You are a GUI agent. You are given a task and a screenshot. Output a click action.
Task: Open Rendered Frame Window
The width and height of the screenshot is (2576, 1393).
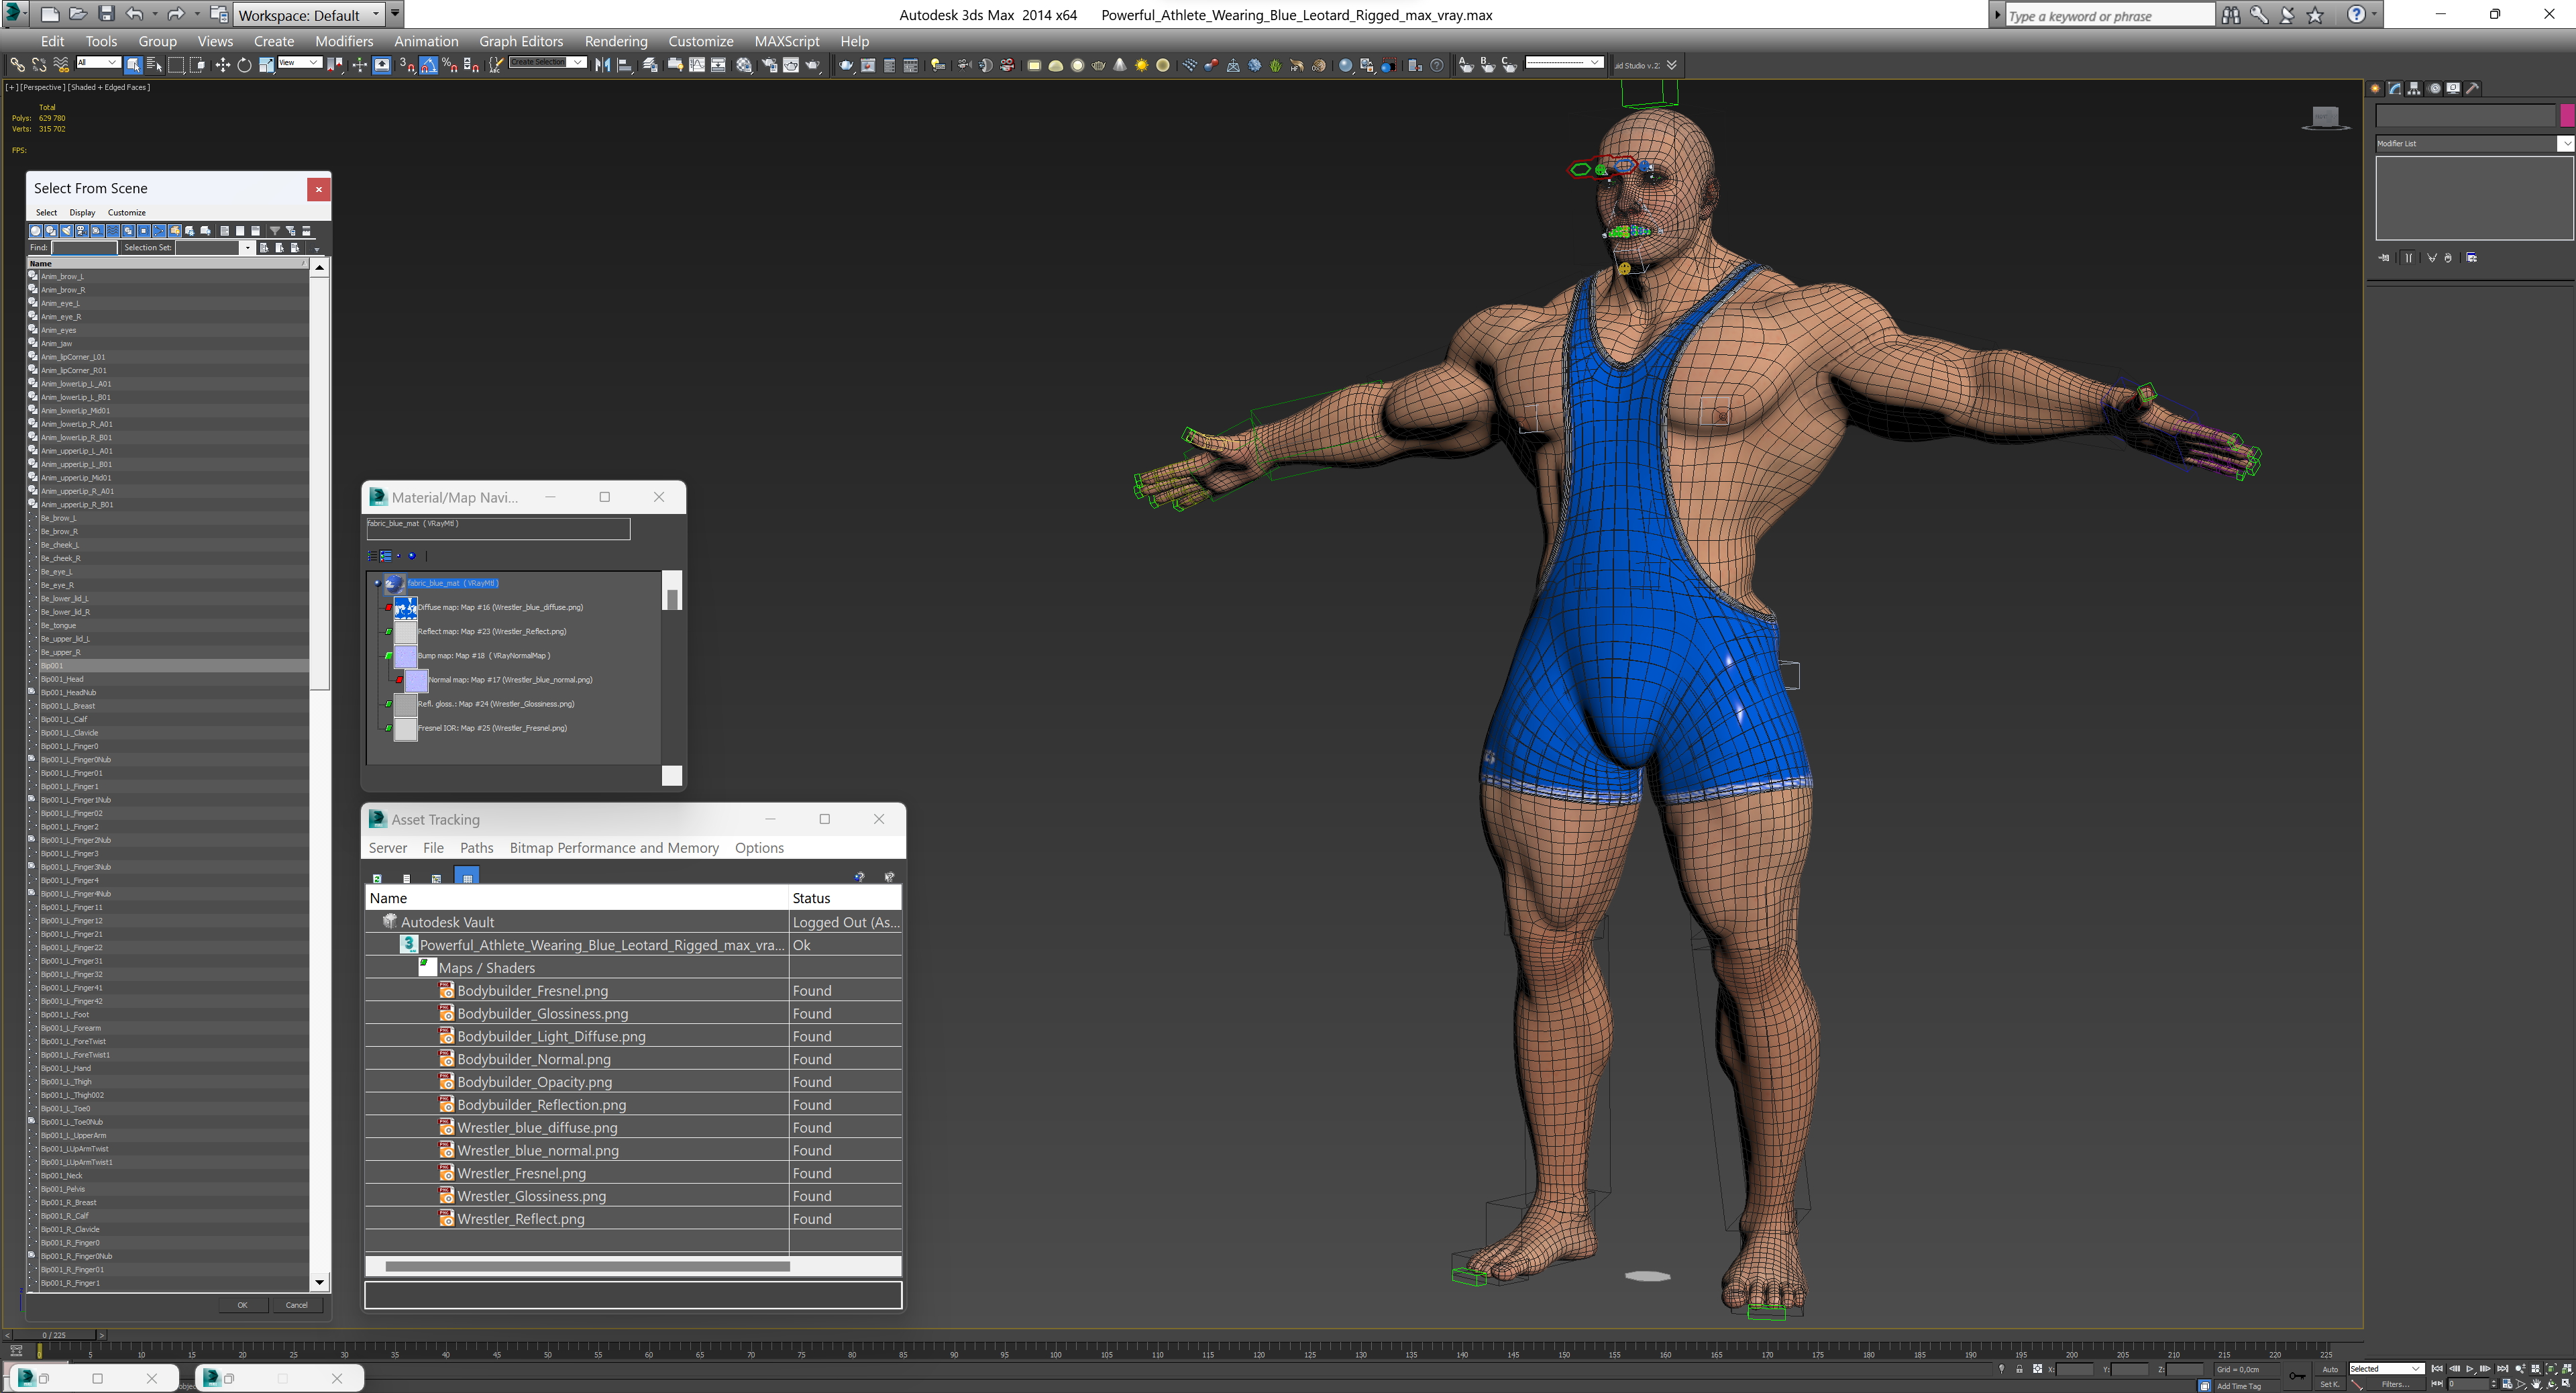point(791,65)
